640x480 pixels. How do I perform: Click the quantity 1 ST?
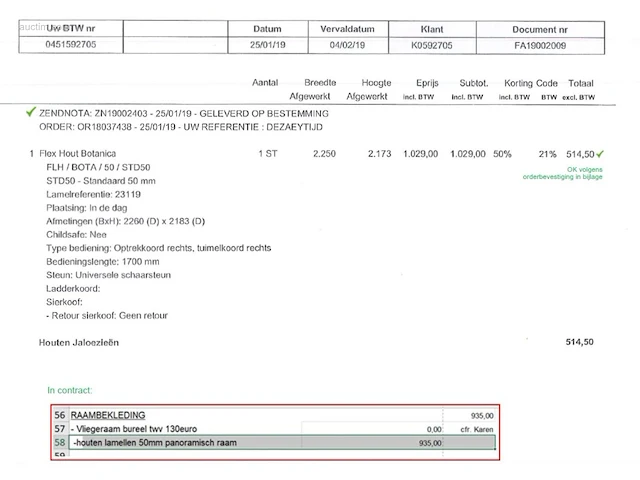pyautogui.click(x=268, y=154)
